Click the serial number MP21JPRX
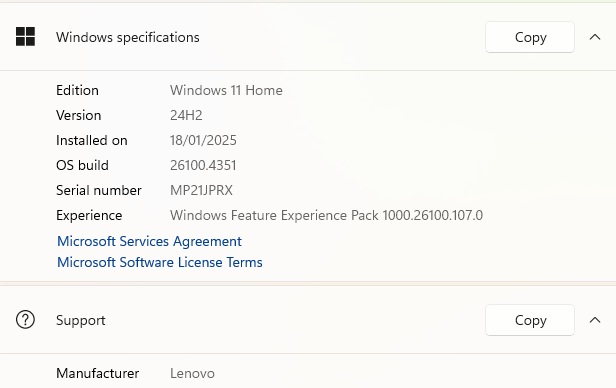616x388 pixels. point(201,190)
